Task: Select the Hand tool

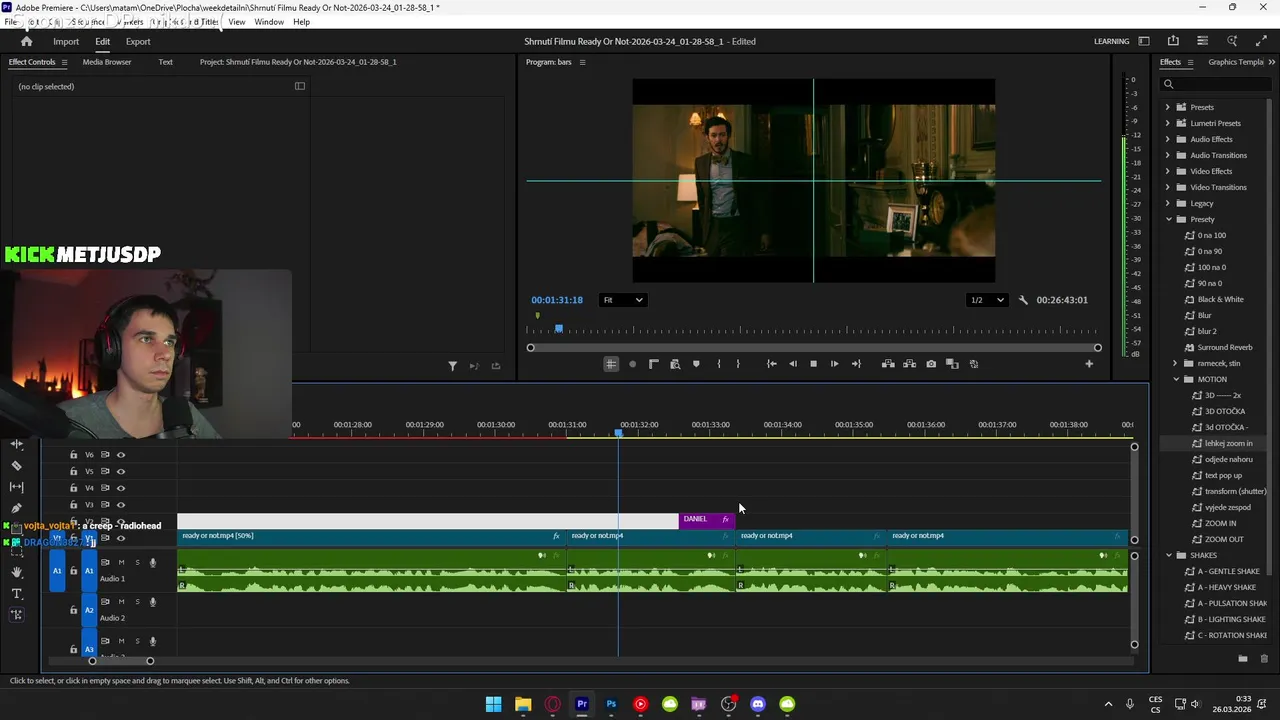Action: coord(16,572)
